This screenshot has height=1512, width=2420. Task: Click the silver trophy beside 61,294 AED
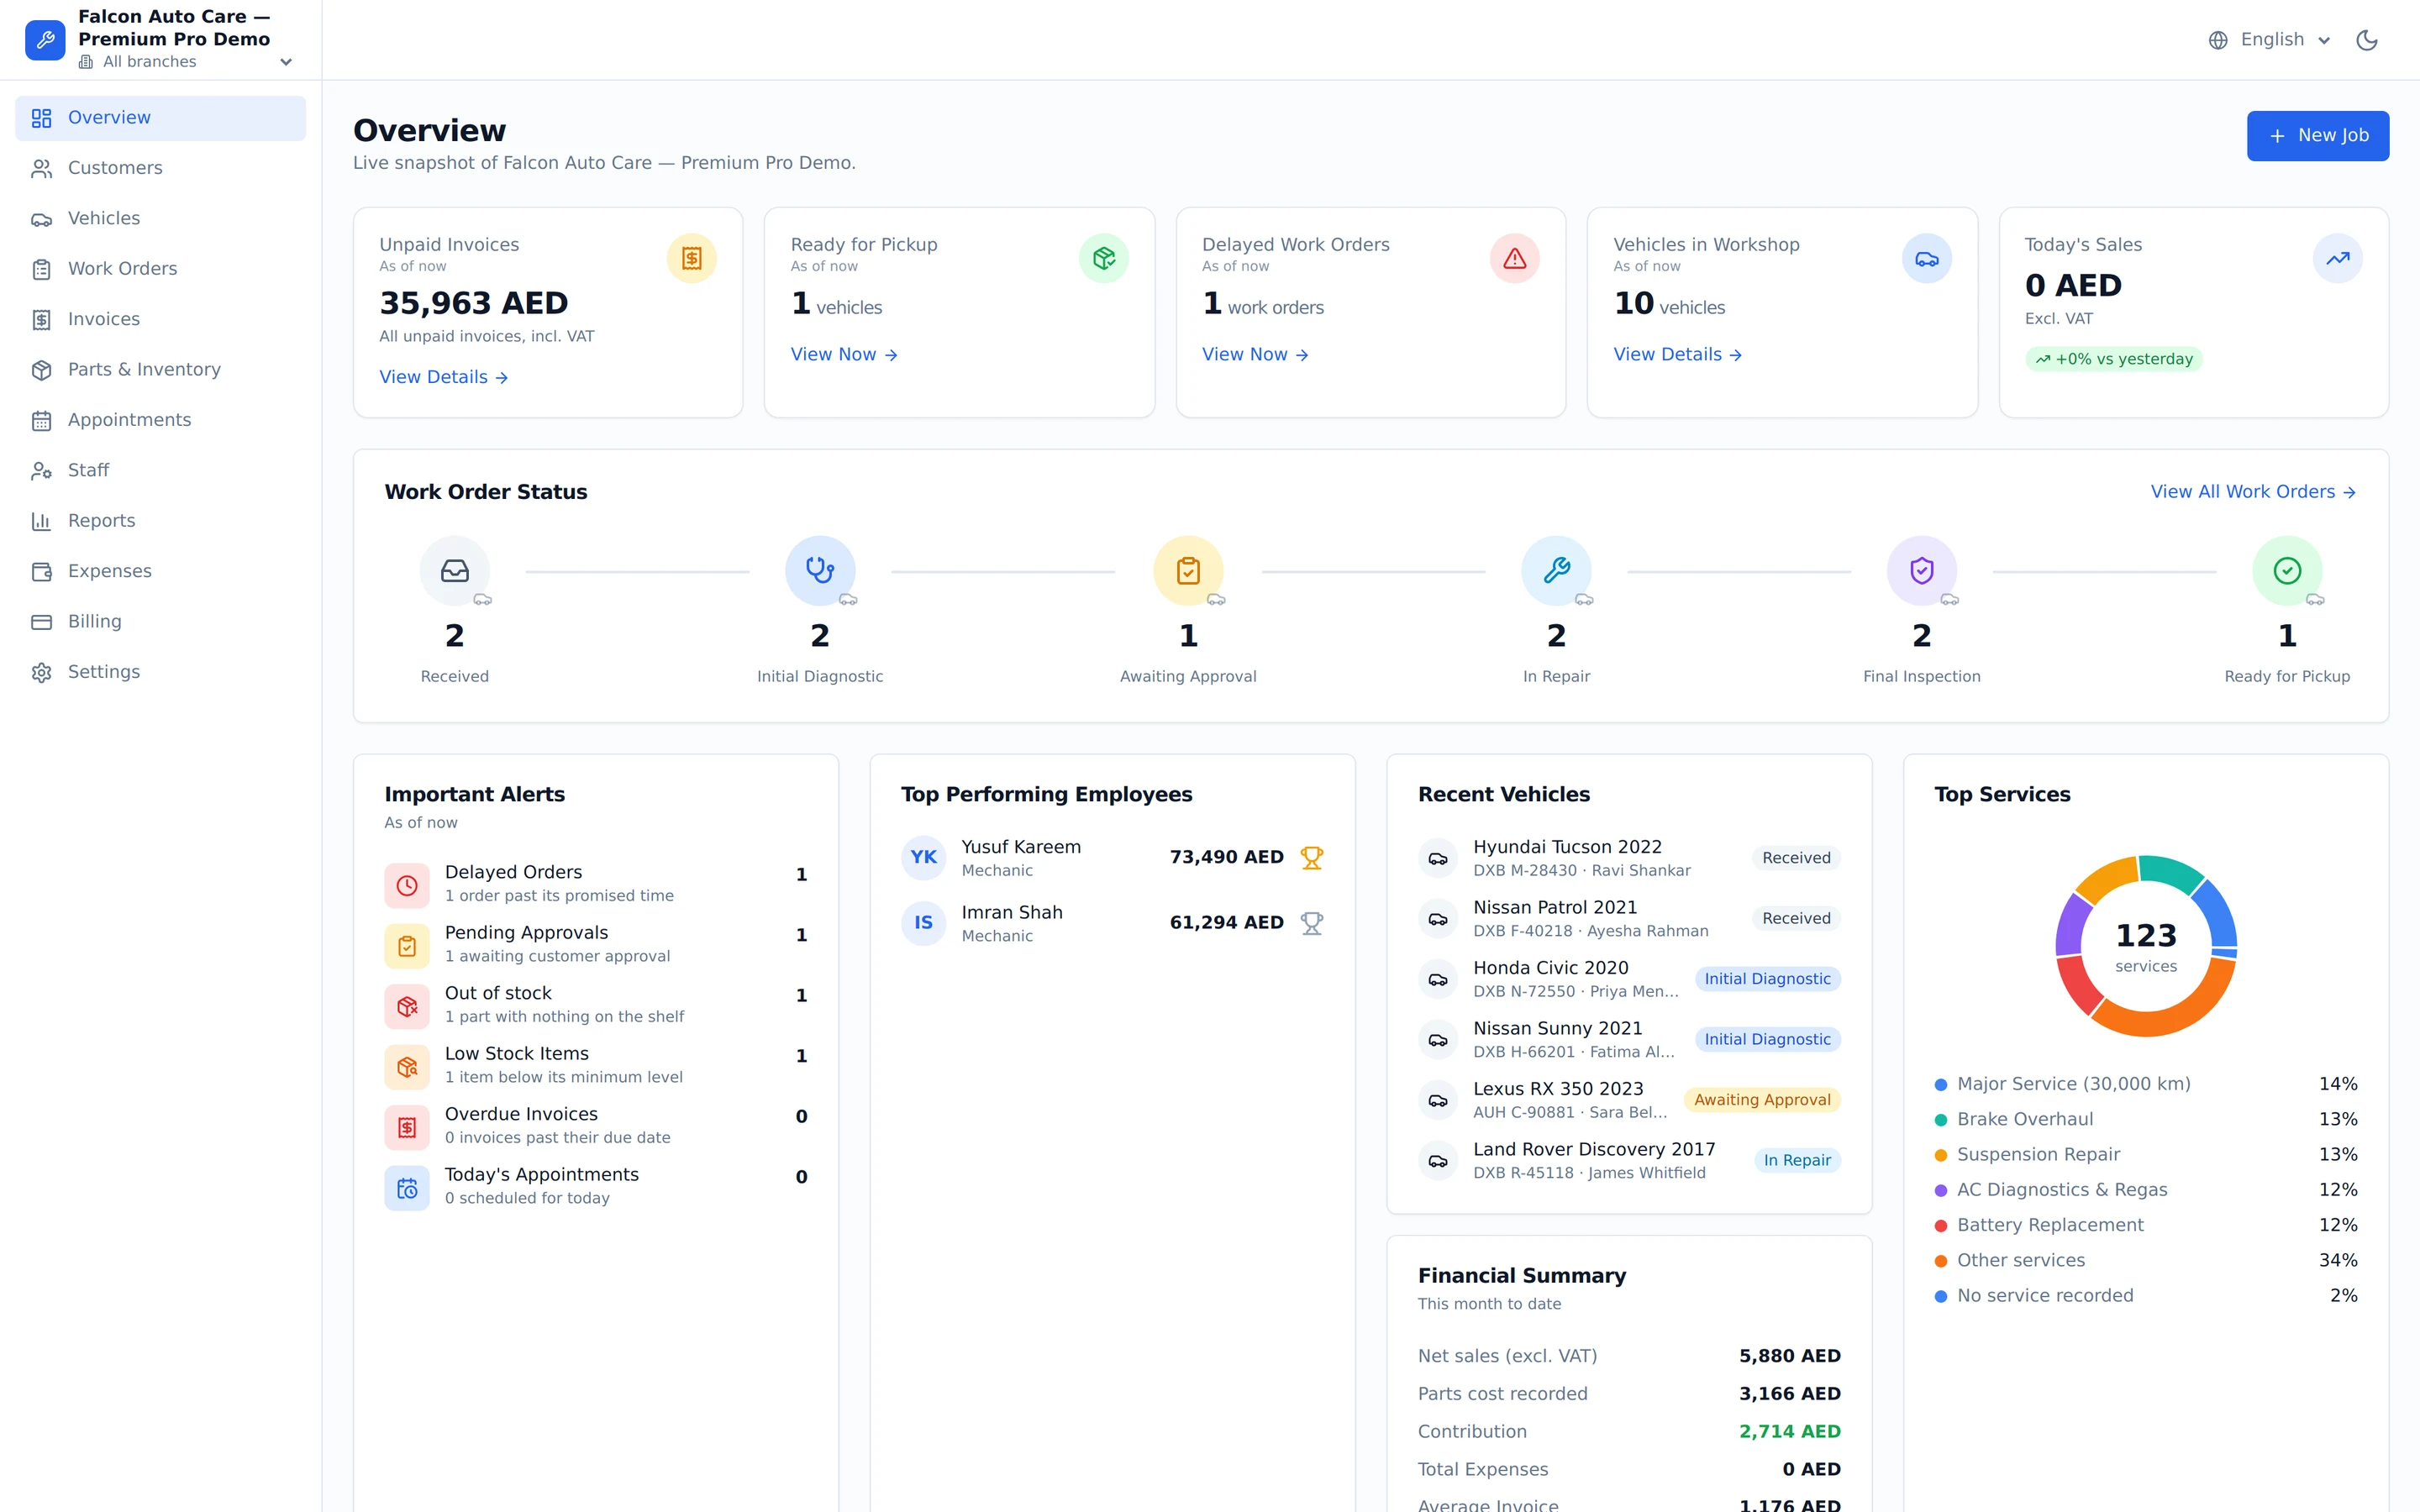[x=1312, y=923]
